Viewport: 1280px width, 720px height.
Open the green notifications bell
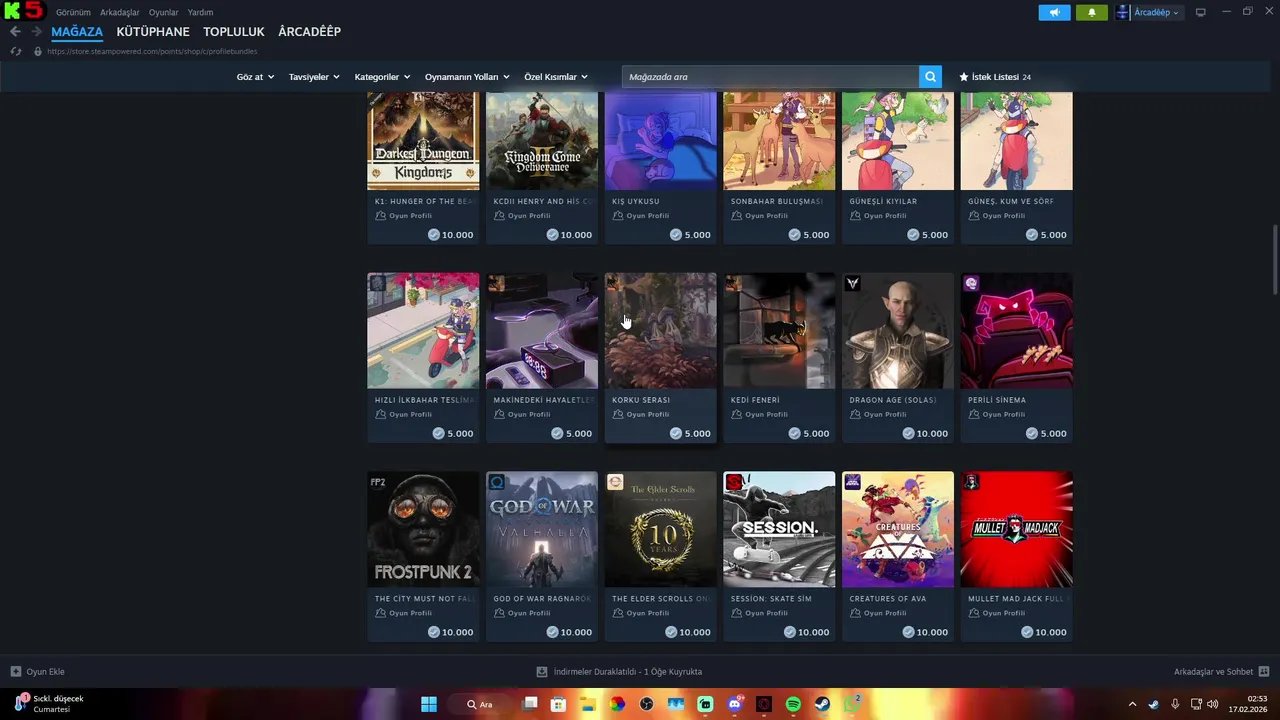click(x=1092, y=12)
